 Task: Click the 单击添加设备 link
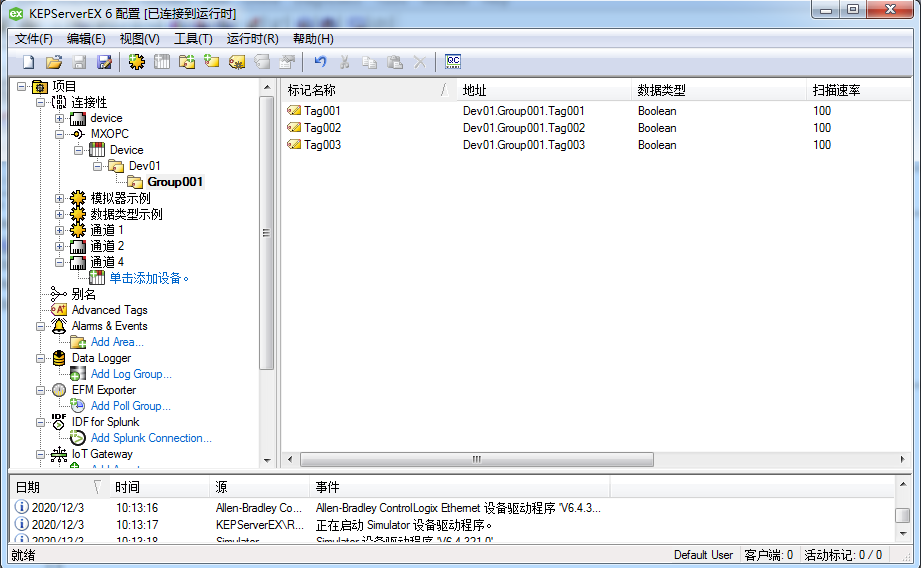pos(148,278)
